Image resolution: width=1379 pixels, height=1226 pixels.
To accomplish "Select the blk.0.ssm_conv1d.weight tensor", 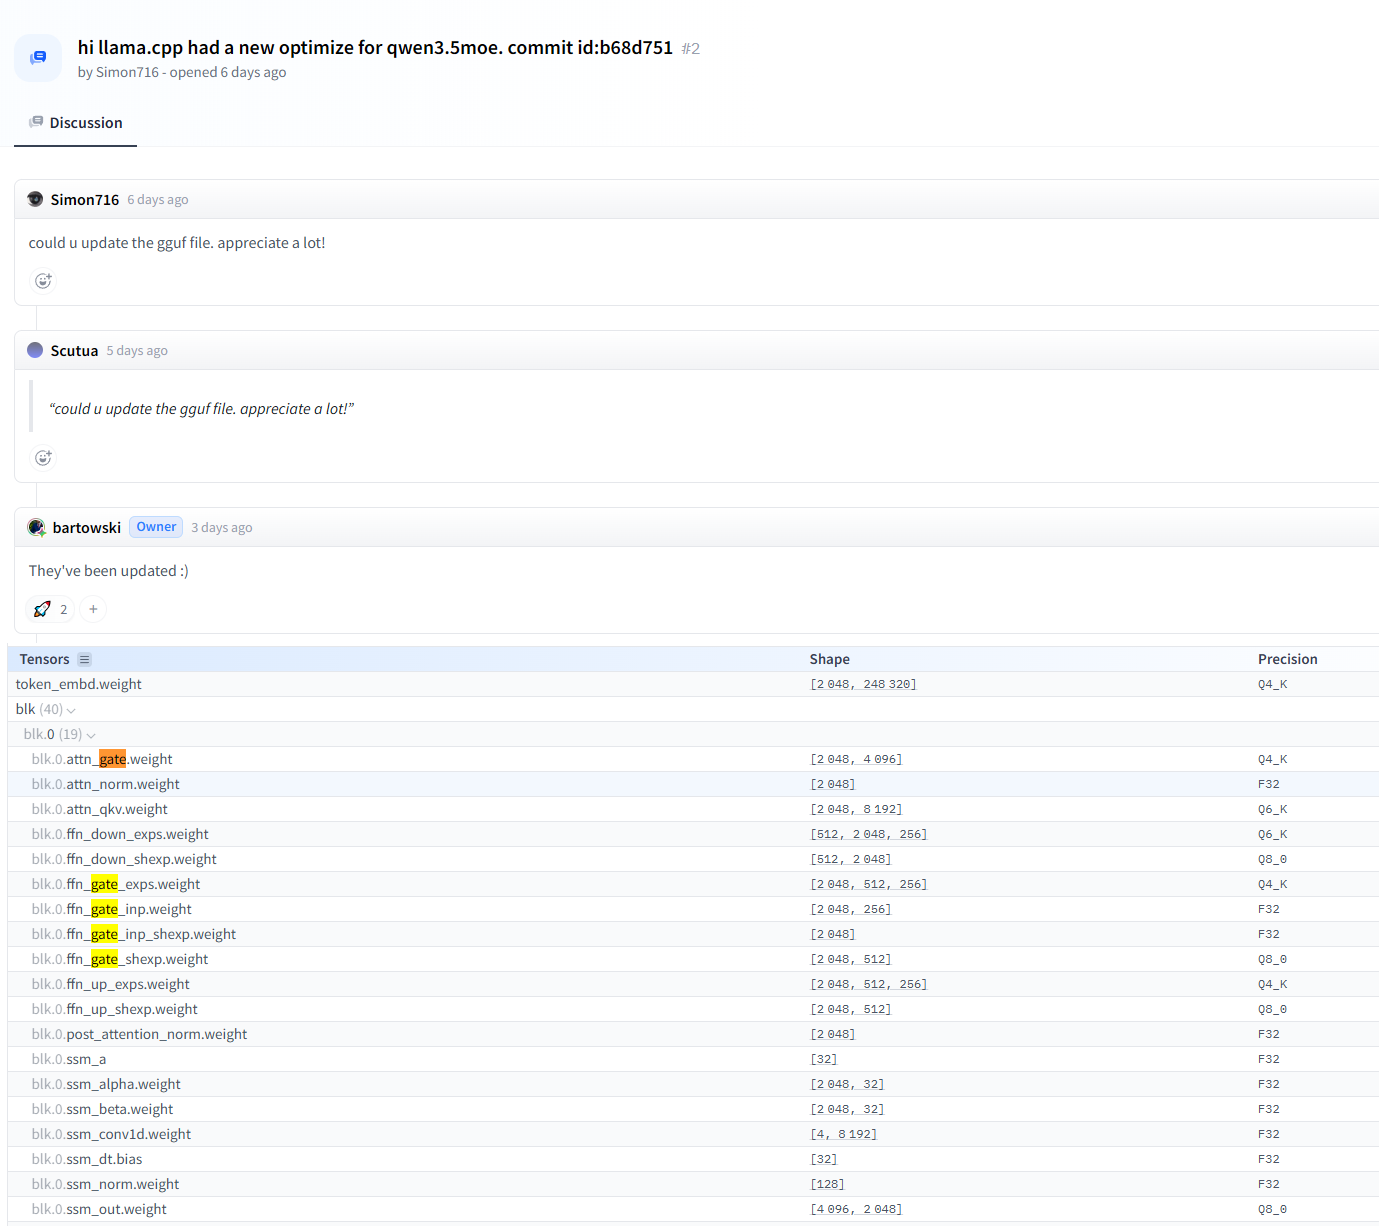I will [693, 1134].
